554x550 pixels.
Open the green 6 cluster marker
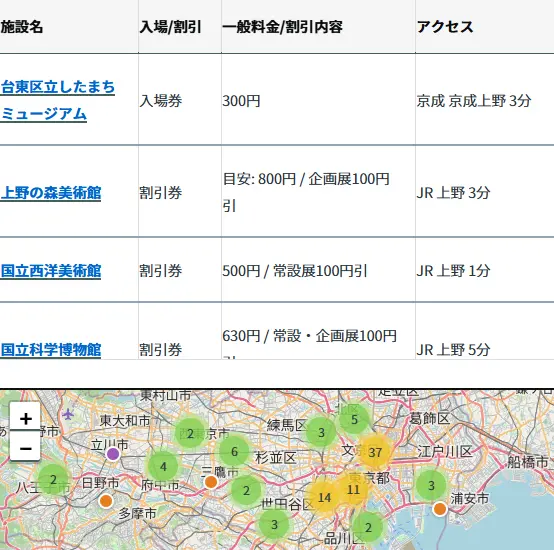tap(234, 451)
